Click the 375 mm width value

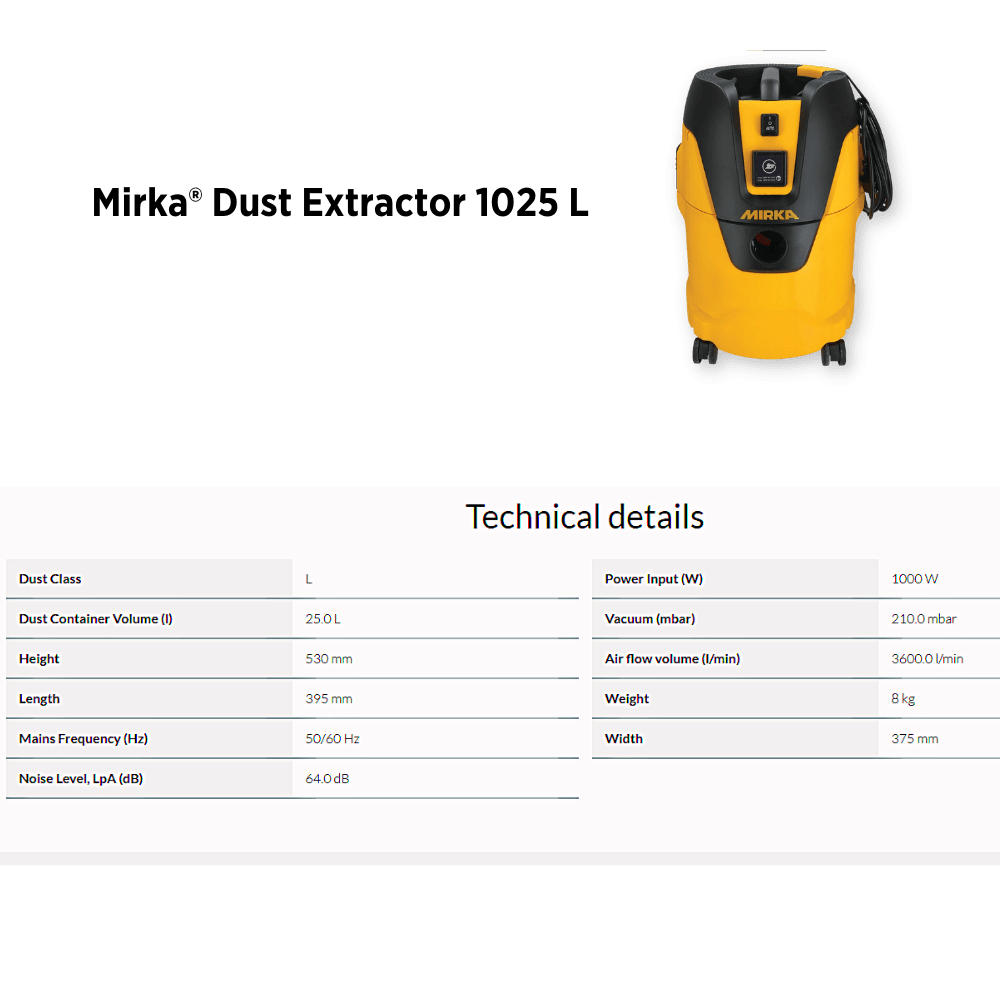(x=915, y=739)
